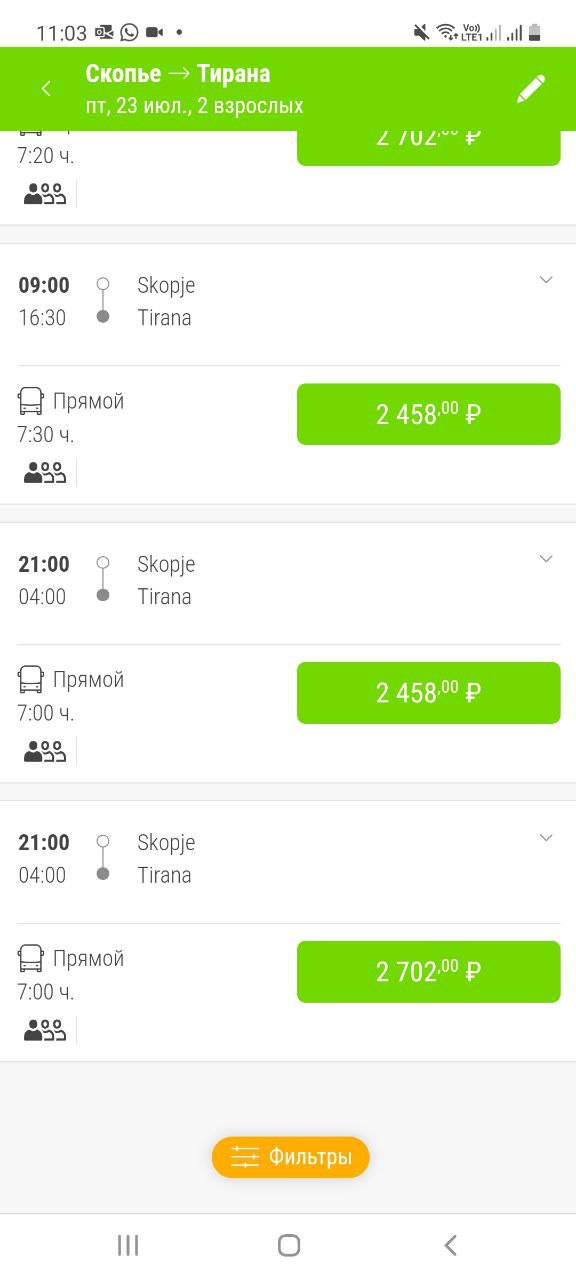Image resolution: width=576 pixels, height=1280 pixels.
Task: Select the 09:00 trip for 2 458 ₽
Action: (429, 414)
